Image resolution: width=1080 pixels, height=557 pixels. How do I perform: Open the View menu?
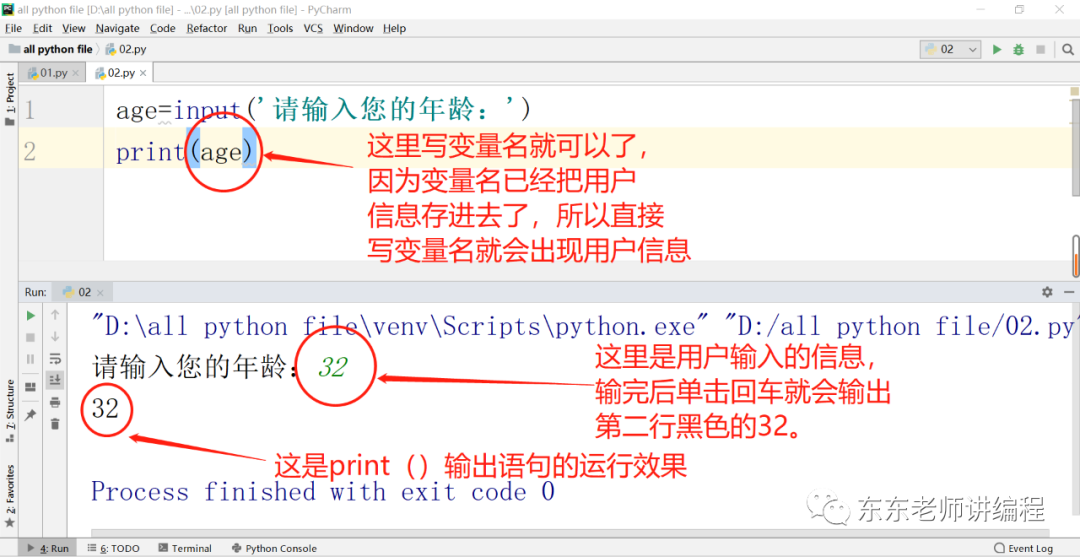click(x=74, y=28)
